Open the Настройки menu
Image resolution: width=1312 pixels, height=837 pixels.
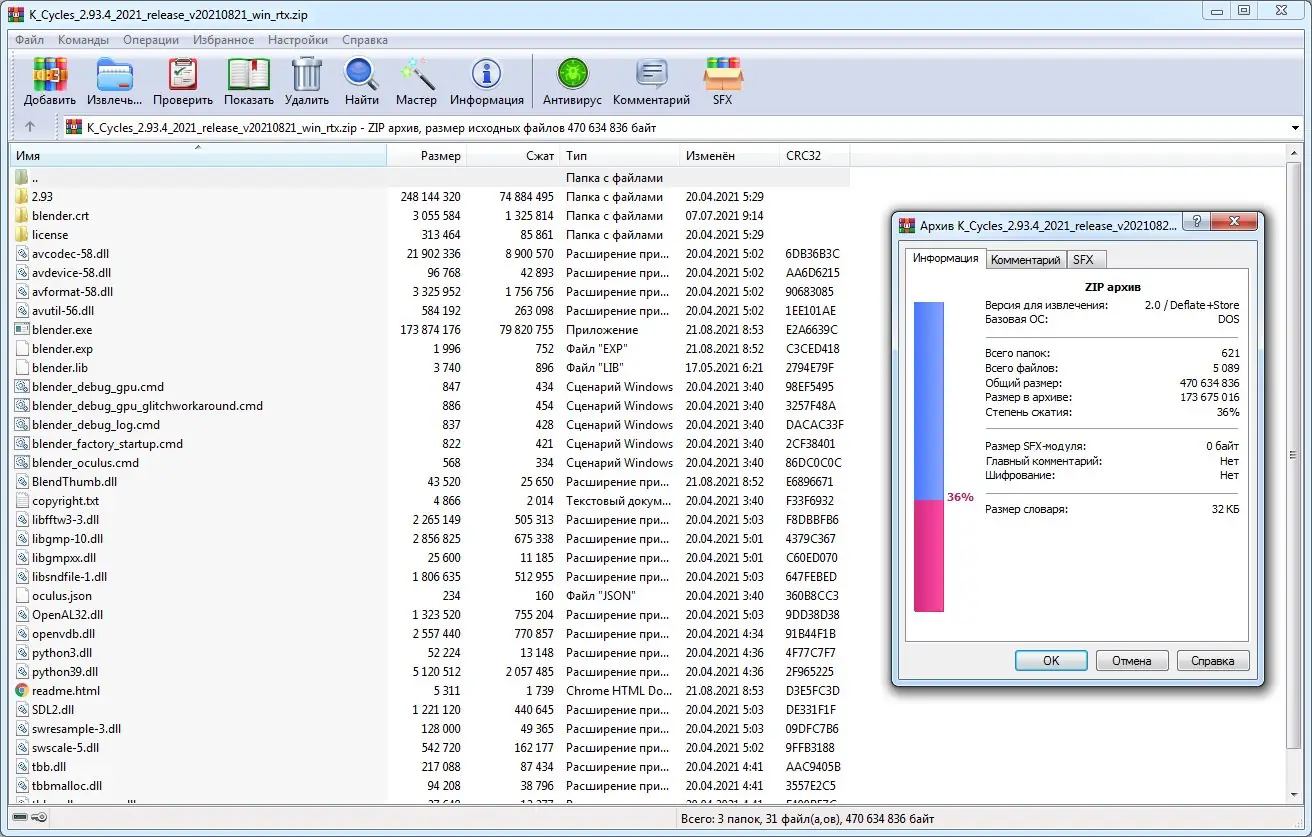point(298,40)
